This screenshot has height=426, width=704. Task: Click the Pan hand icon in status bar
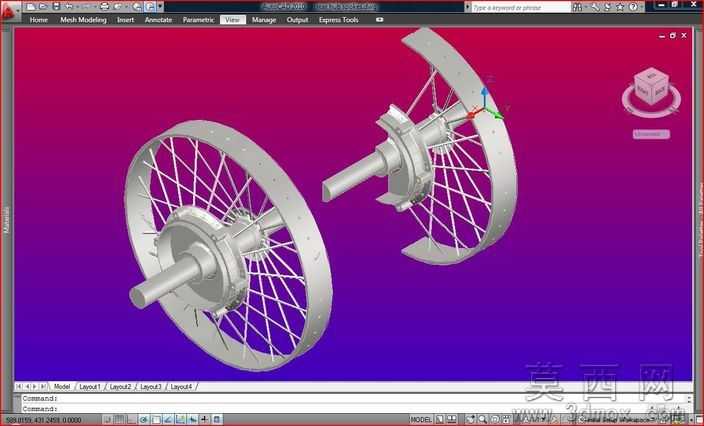click(470, 420)
